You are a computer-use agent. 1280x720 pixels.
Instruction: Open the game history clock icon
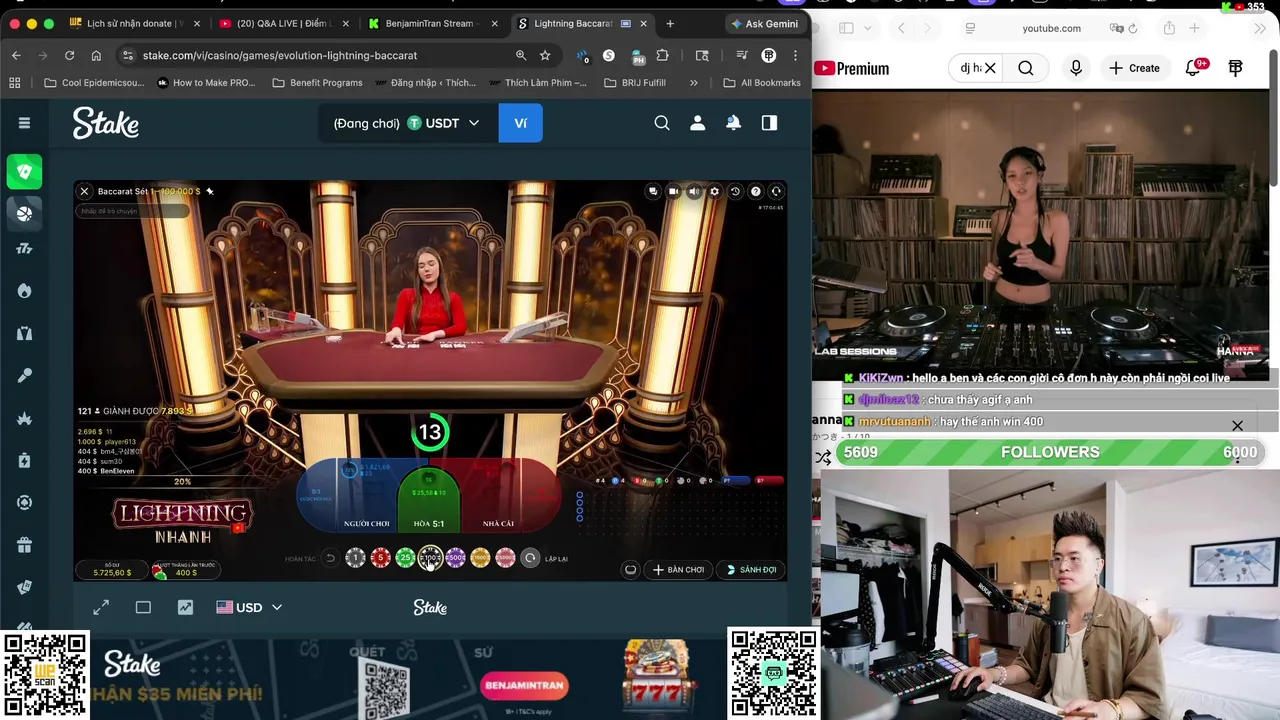735,191
